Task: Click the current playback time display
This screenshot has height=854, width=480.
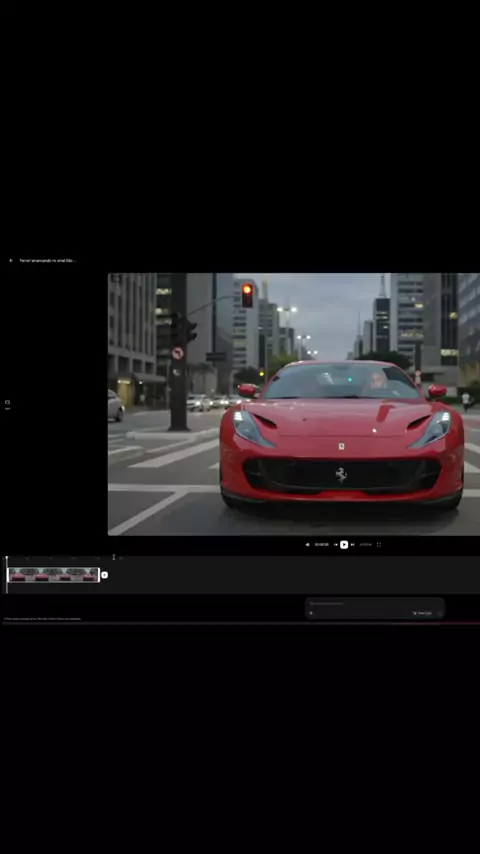Action: point(321,544)
